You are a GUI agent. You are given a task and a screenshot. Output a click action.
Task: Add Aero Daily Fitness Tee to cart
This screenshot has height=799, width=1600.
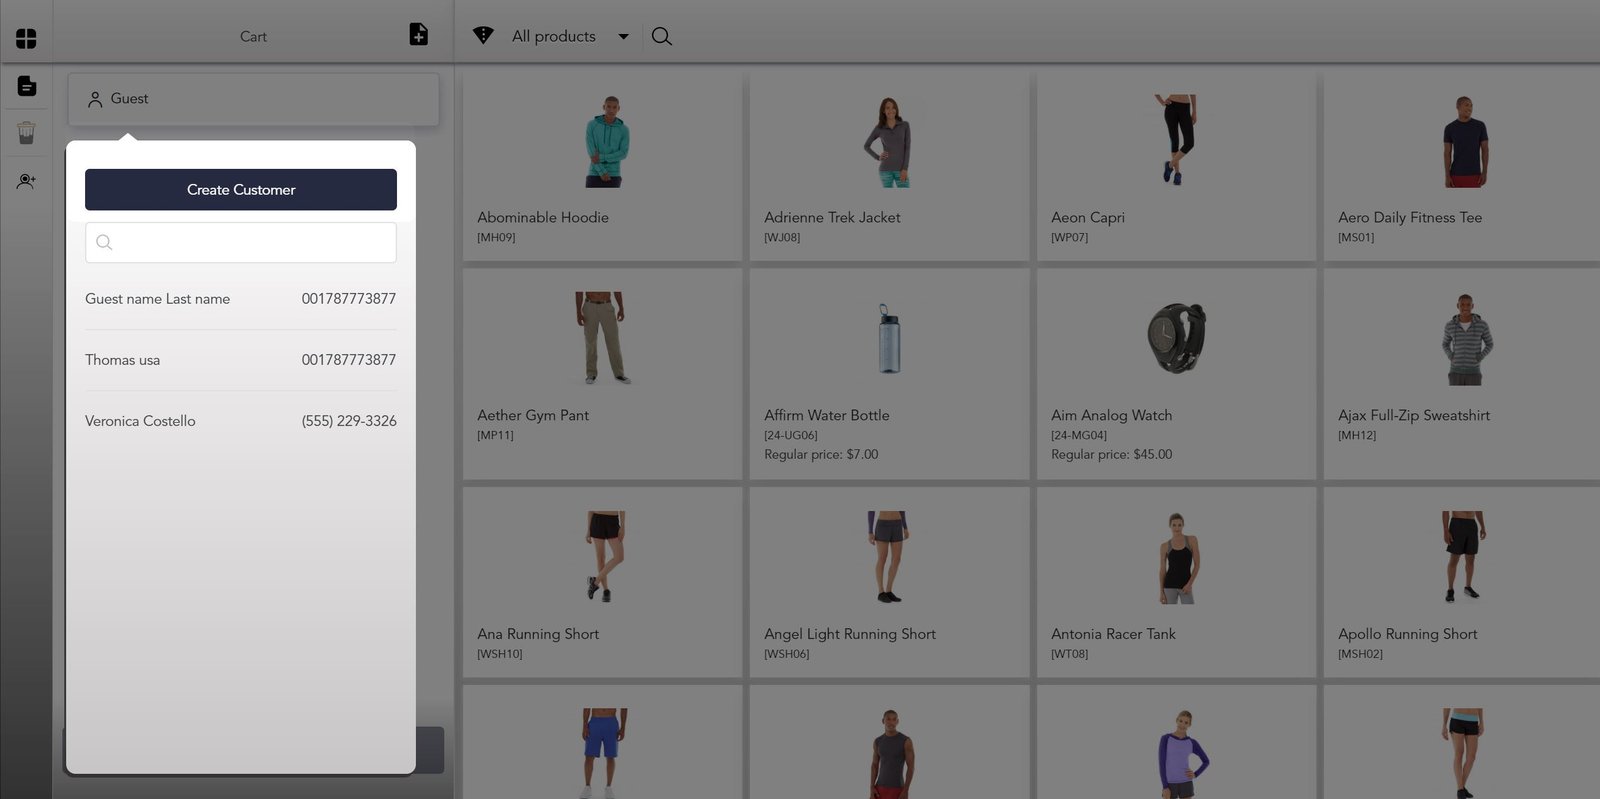[x=1462, y=165]
